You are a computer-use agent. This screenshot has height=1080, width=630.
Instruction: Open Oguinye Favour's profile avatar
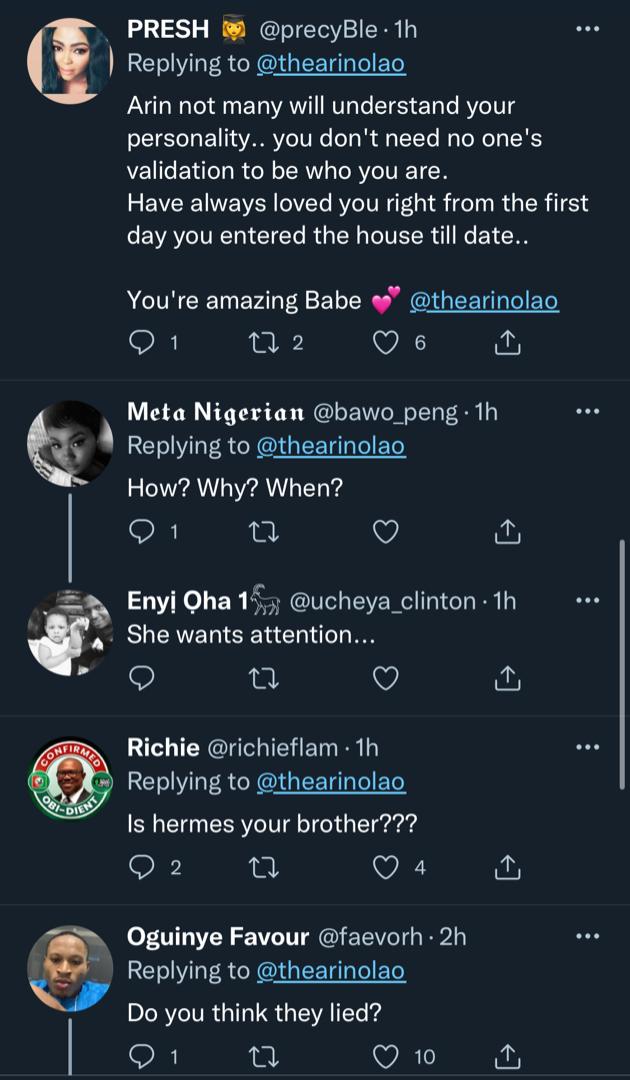point(69,968)
